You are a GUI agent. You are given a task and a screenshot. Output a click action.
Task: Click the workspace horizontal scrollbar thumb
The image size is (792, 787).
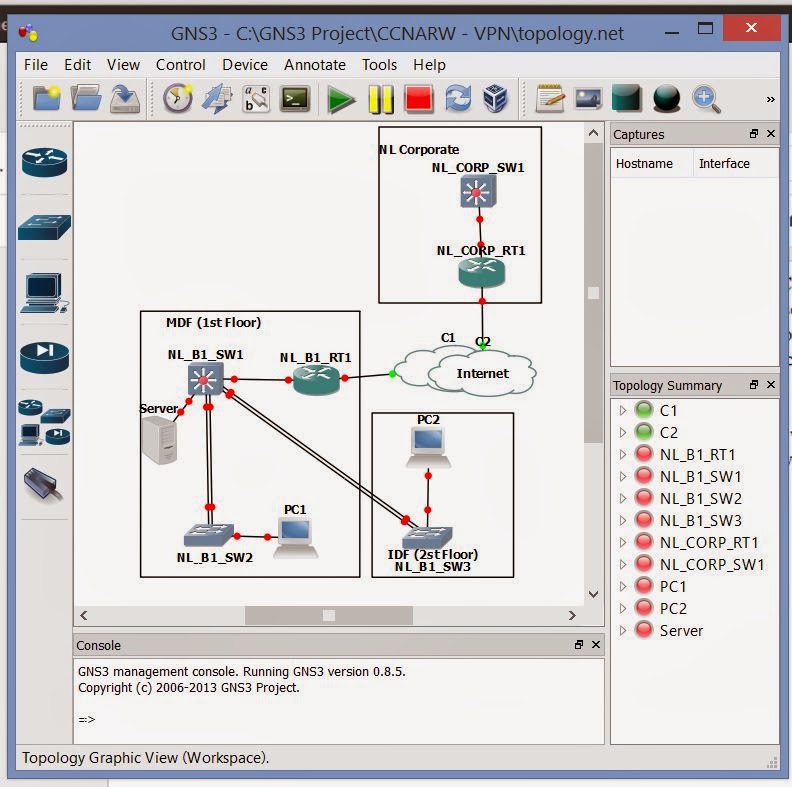(x=329, y=615)
